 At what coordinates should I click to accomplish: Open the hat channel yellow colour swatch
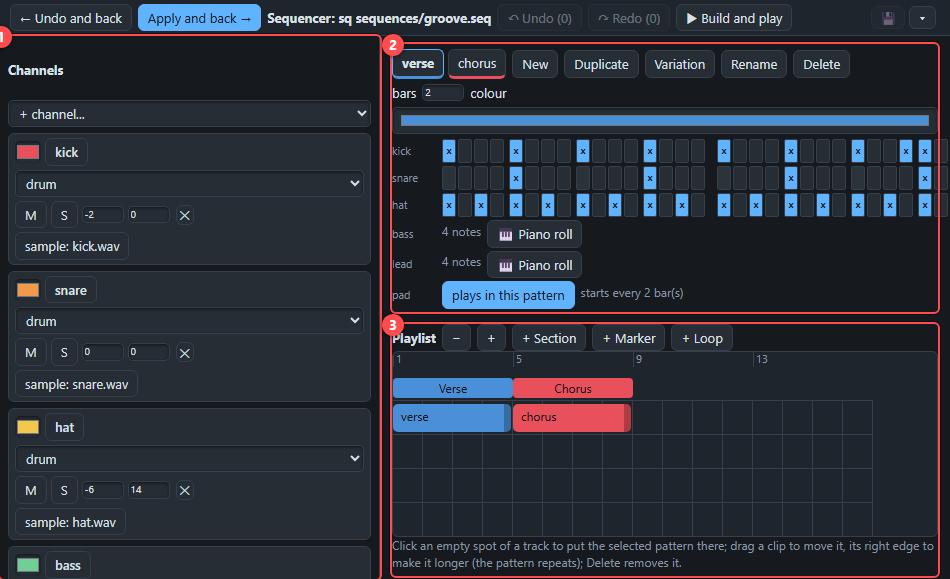pos(28,427)
